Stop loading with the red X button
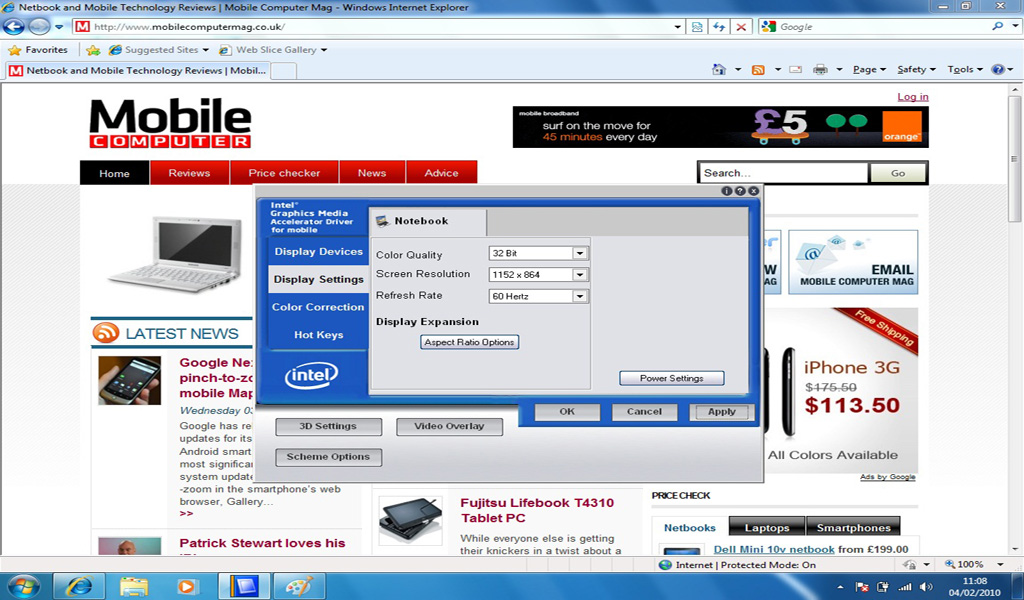Viewport: 1024px width, 600px height. (741, 27)
